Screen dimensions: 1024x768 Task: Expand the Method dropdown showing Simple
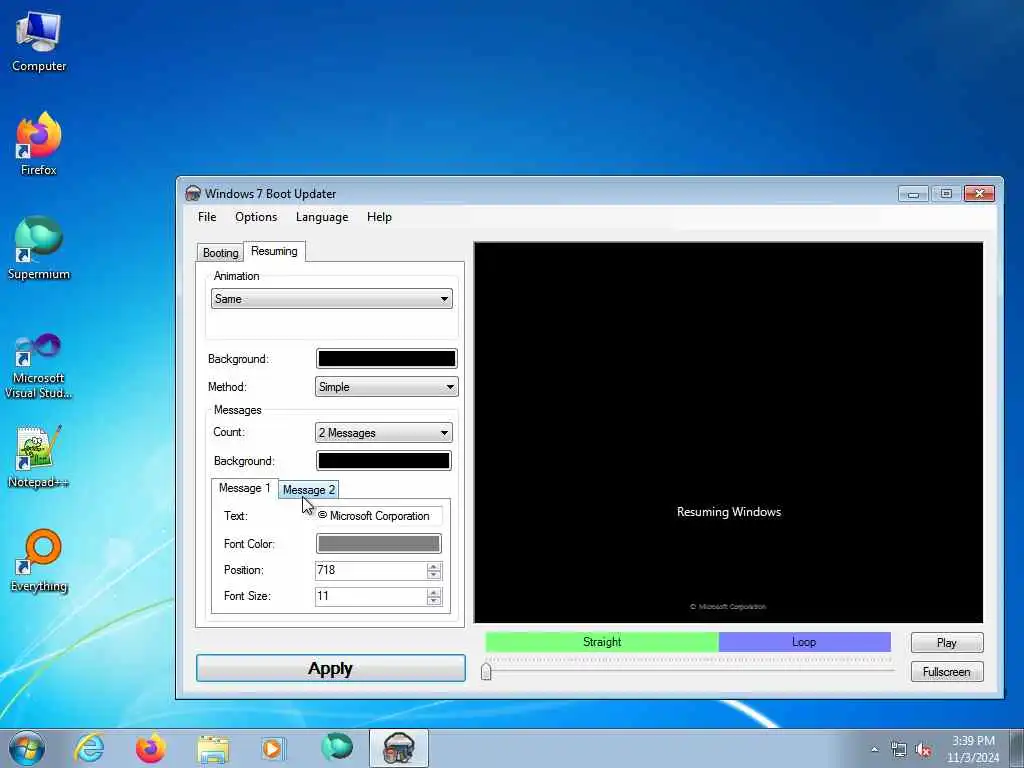[387, 387]
